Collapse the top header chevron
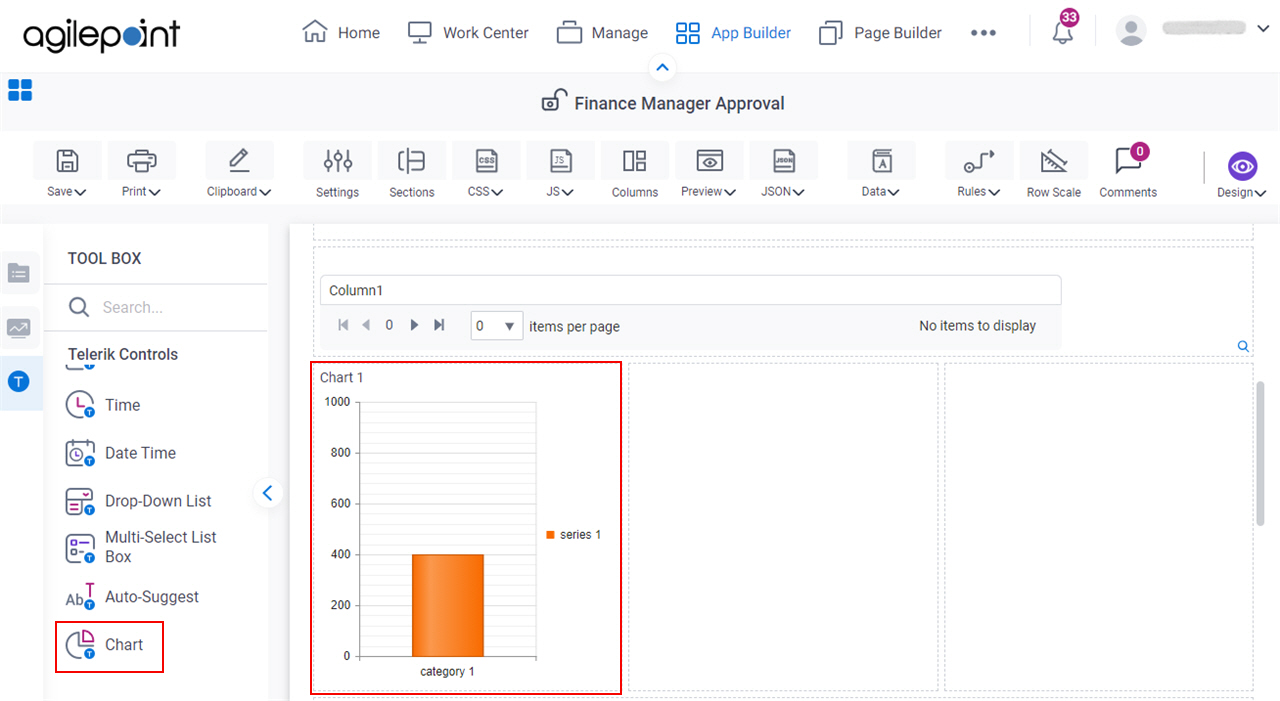Image resolution: width=1280 pixels, height=701 pixels. pyautogui.click(x=662, y=68)
